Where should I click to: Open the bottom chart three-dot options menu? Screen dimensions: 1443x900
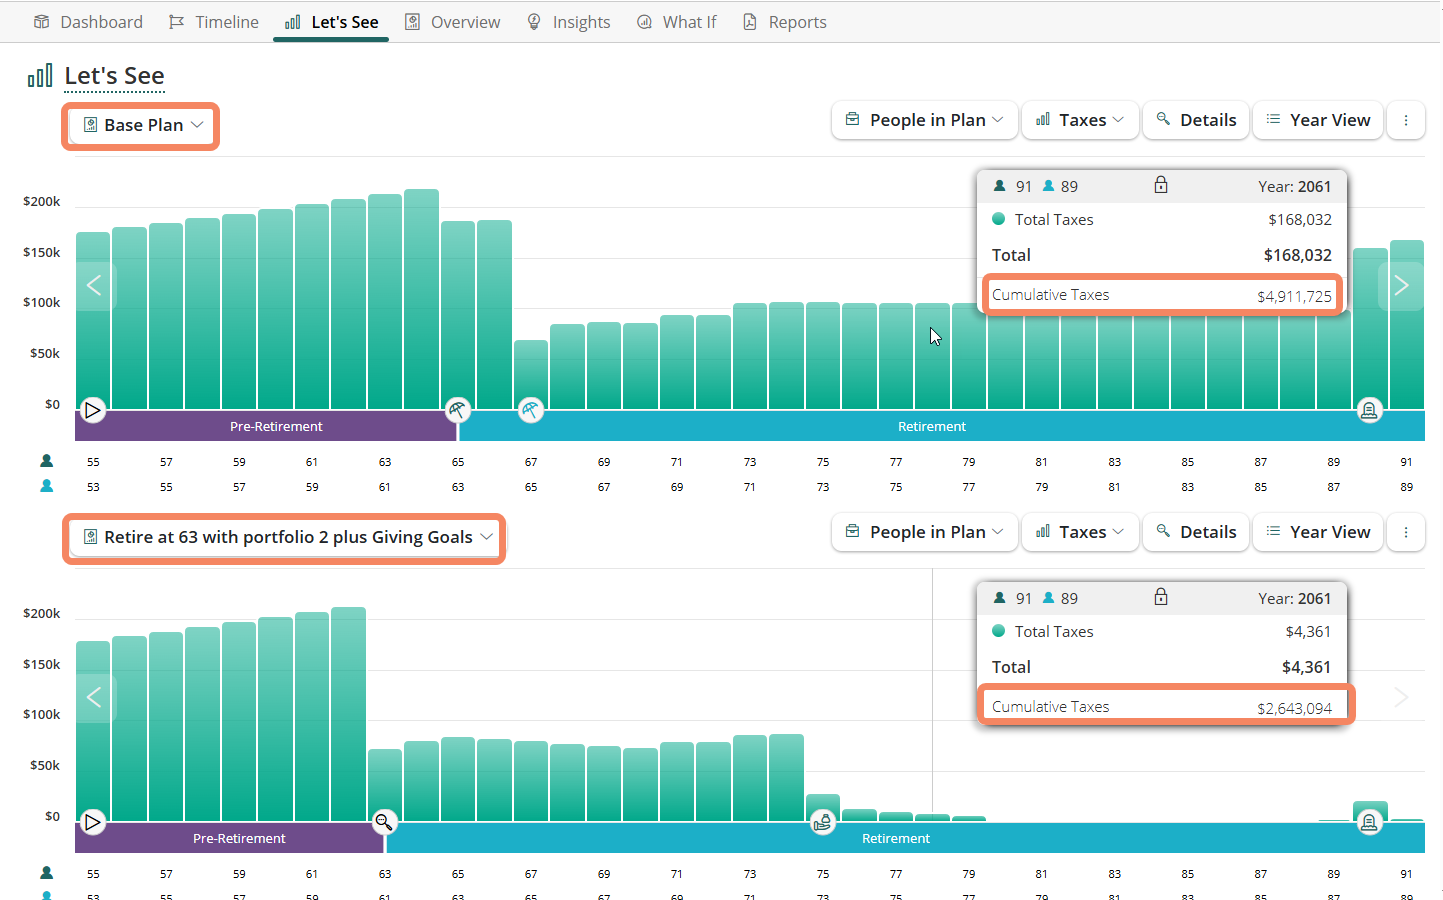click(x=1405, y=532)
